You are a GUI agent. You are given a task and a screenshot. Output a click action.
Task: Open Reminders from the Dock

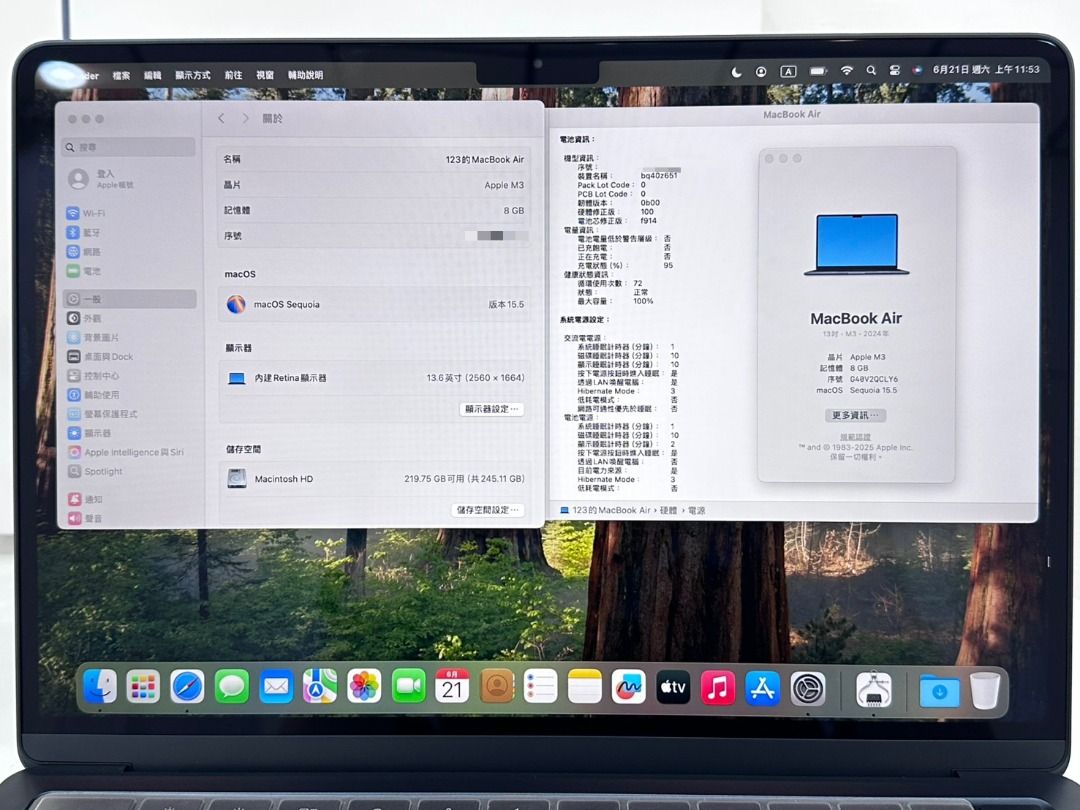[x=541, y=687]
